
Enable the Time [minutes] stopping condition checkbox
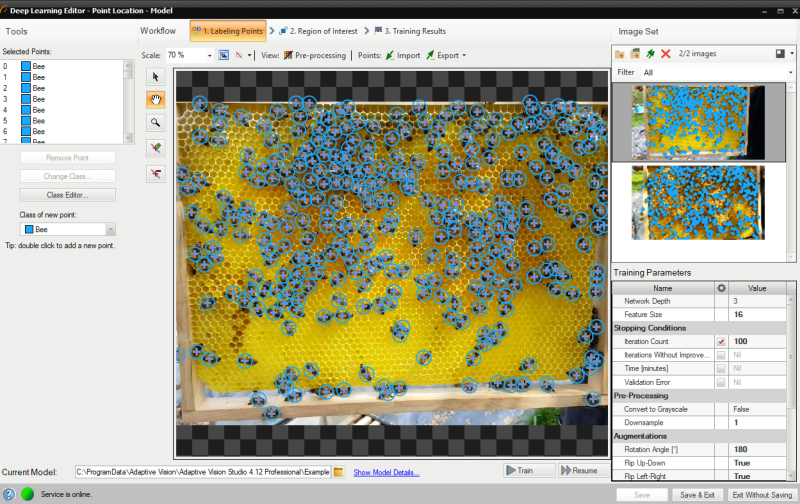tap(721, 368)
